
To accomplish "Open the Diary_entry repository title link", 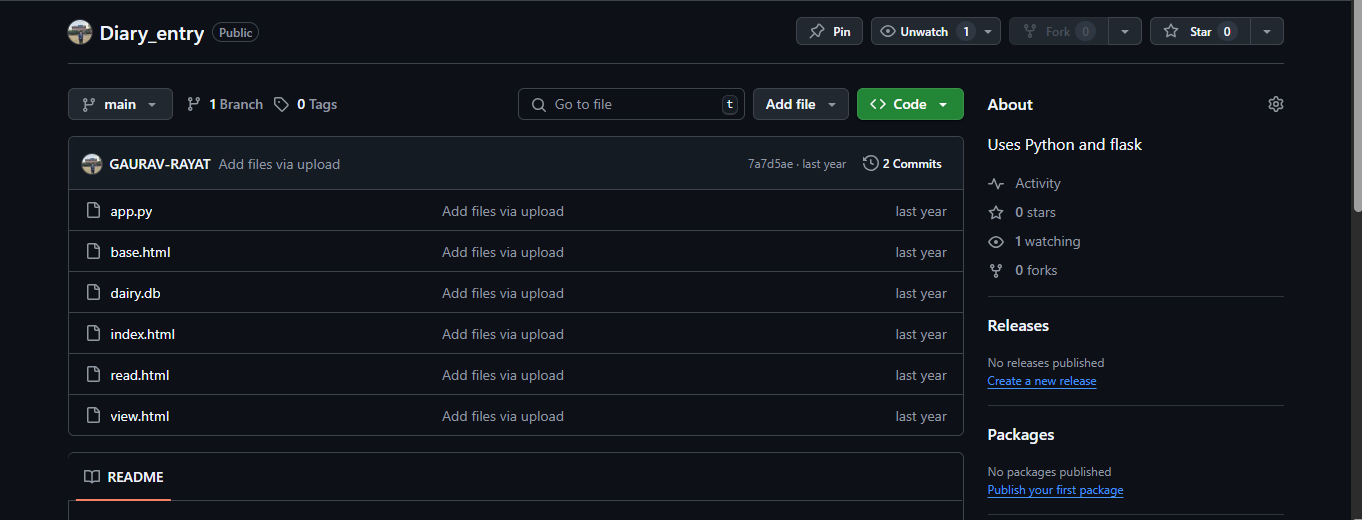I will click(152, 33).
